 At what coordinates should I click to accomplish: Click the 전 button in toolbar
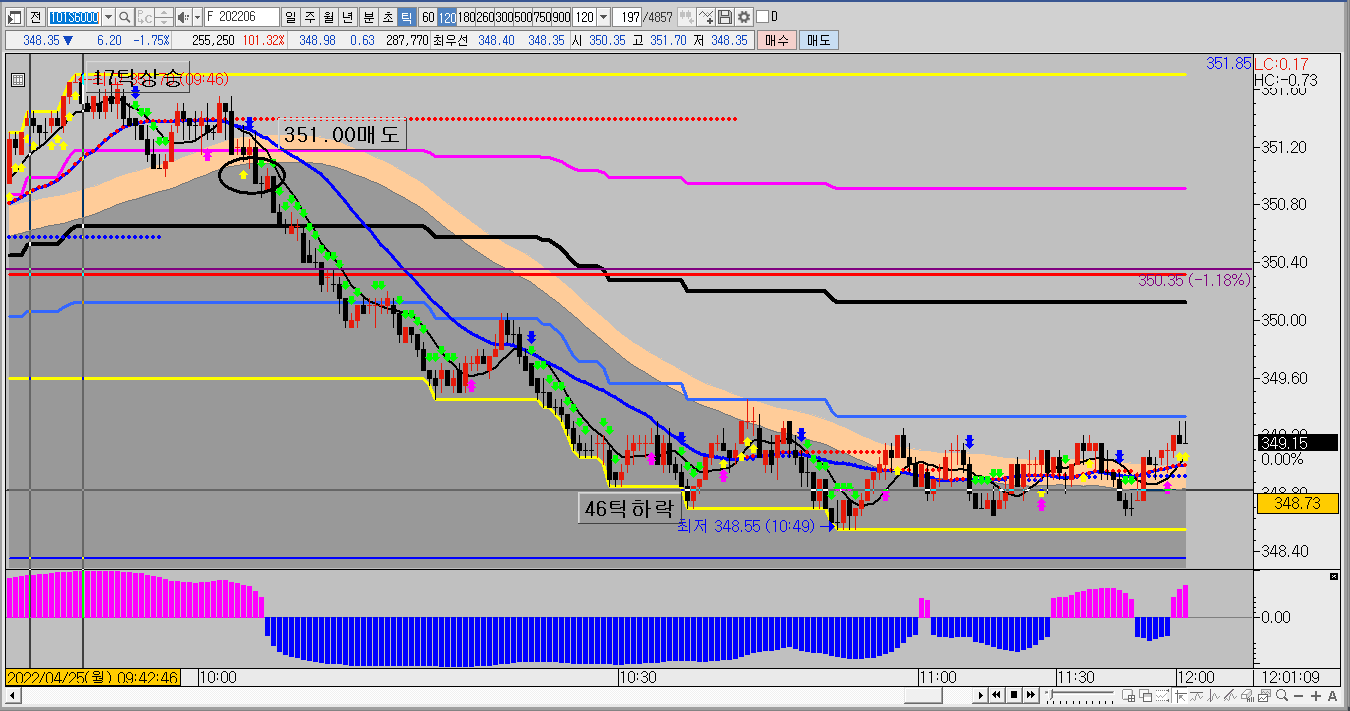(36, 17)
